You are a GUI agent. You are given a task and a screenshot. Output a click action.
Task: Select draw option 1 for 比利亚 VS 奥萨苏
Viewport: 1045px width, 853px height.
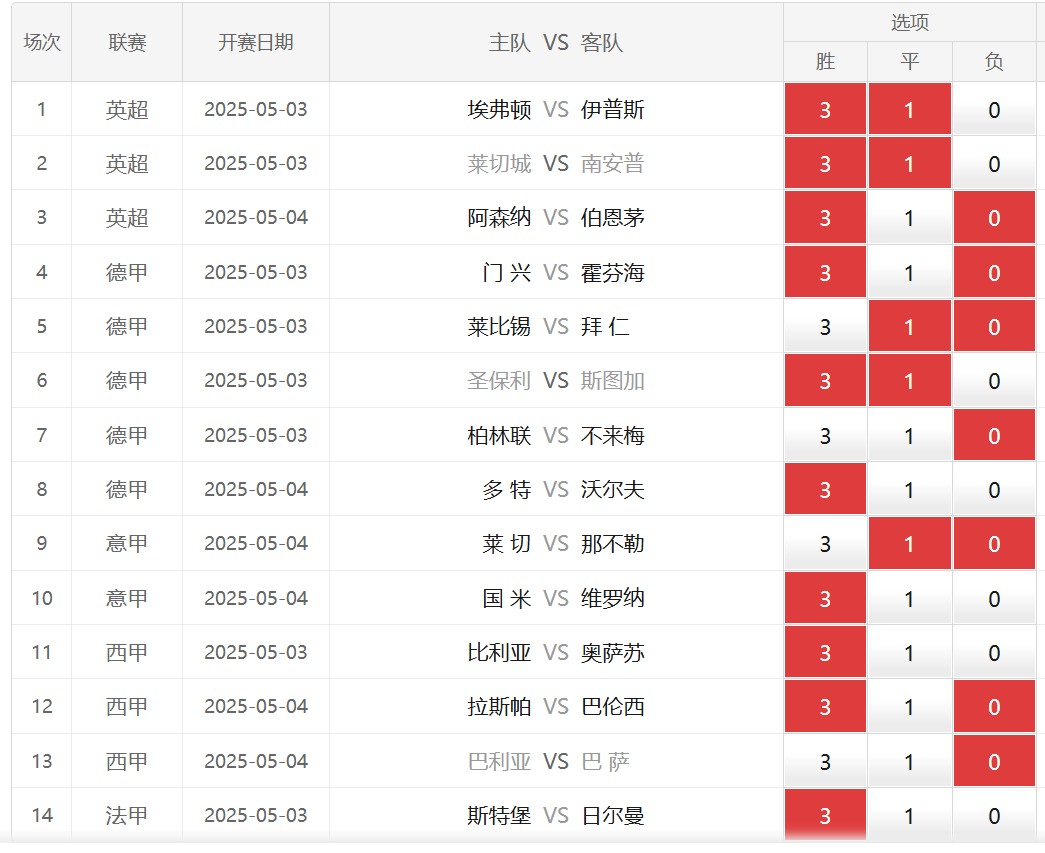point(910,652)
